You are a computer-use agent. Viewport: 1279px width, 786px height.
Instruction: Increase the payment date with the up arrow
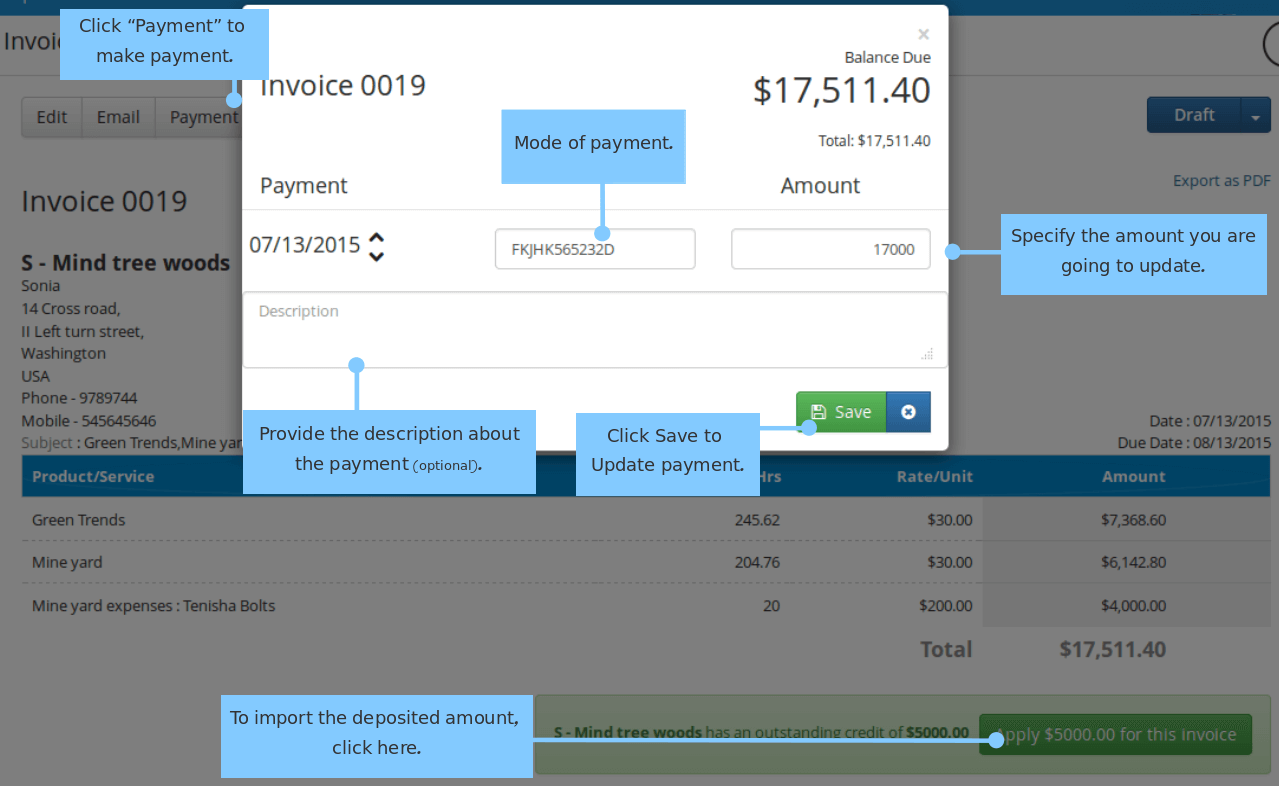click(376, 237)
